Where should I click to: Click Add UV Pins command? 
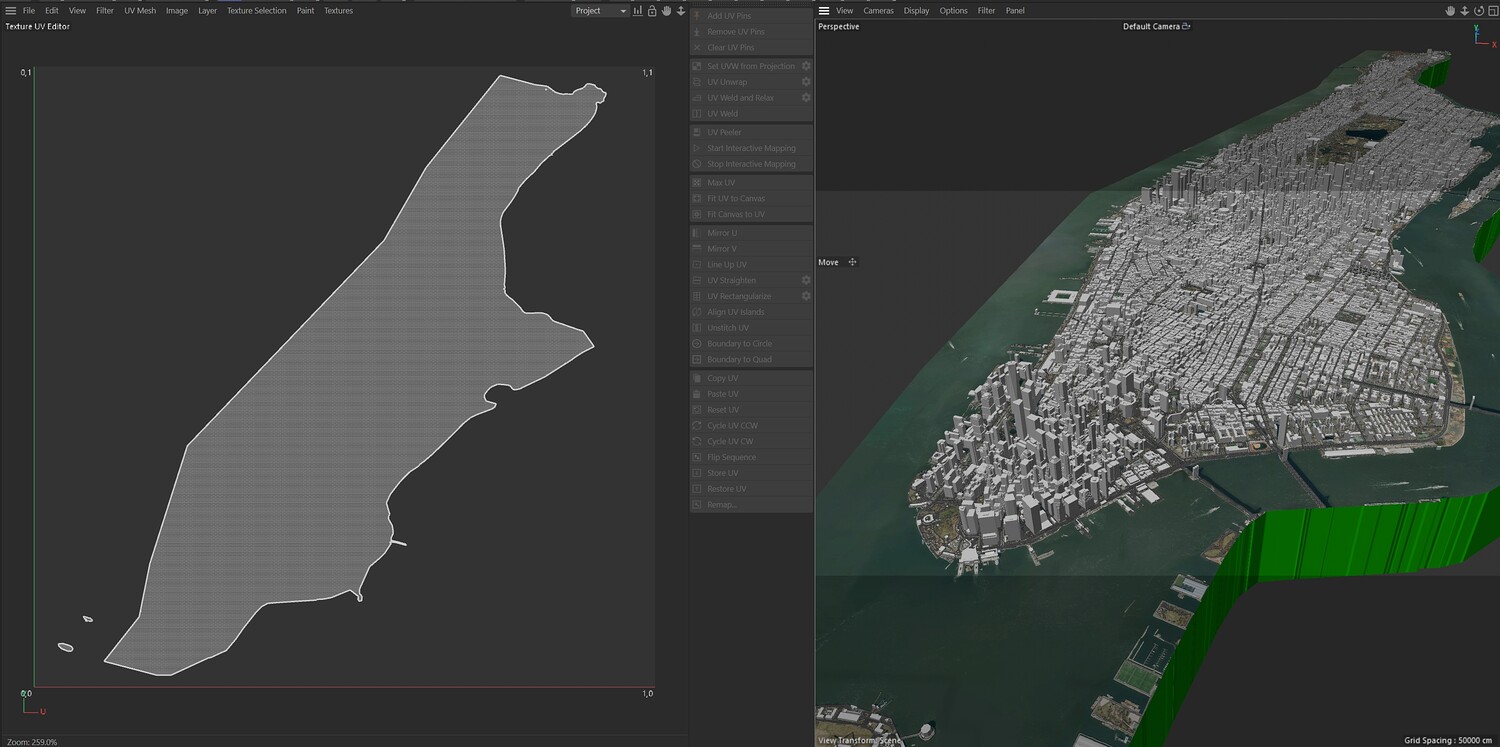pos(751,16)
